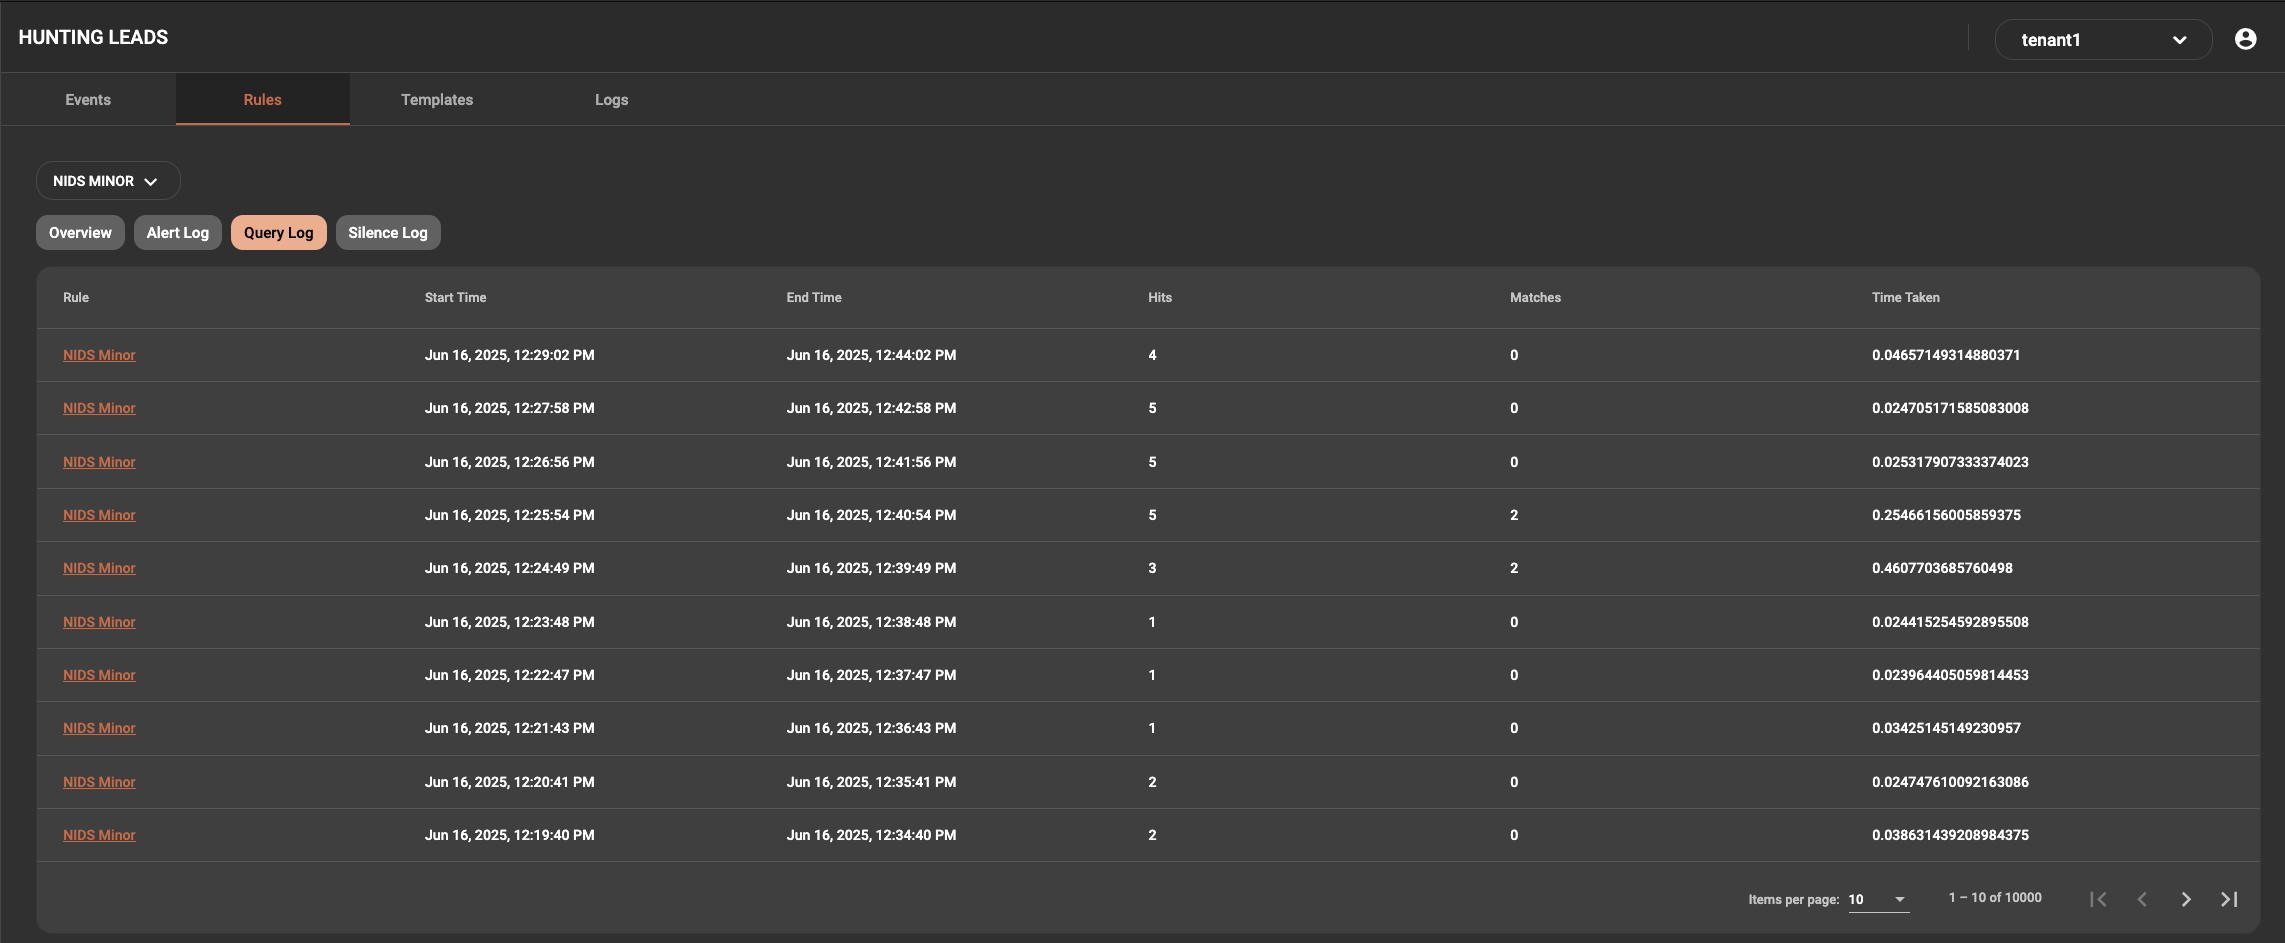The image size is (2285, 943).
Task: Go to the first page of results
Action: [2098, 899]
